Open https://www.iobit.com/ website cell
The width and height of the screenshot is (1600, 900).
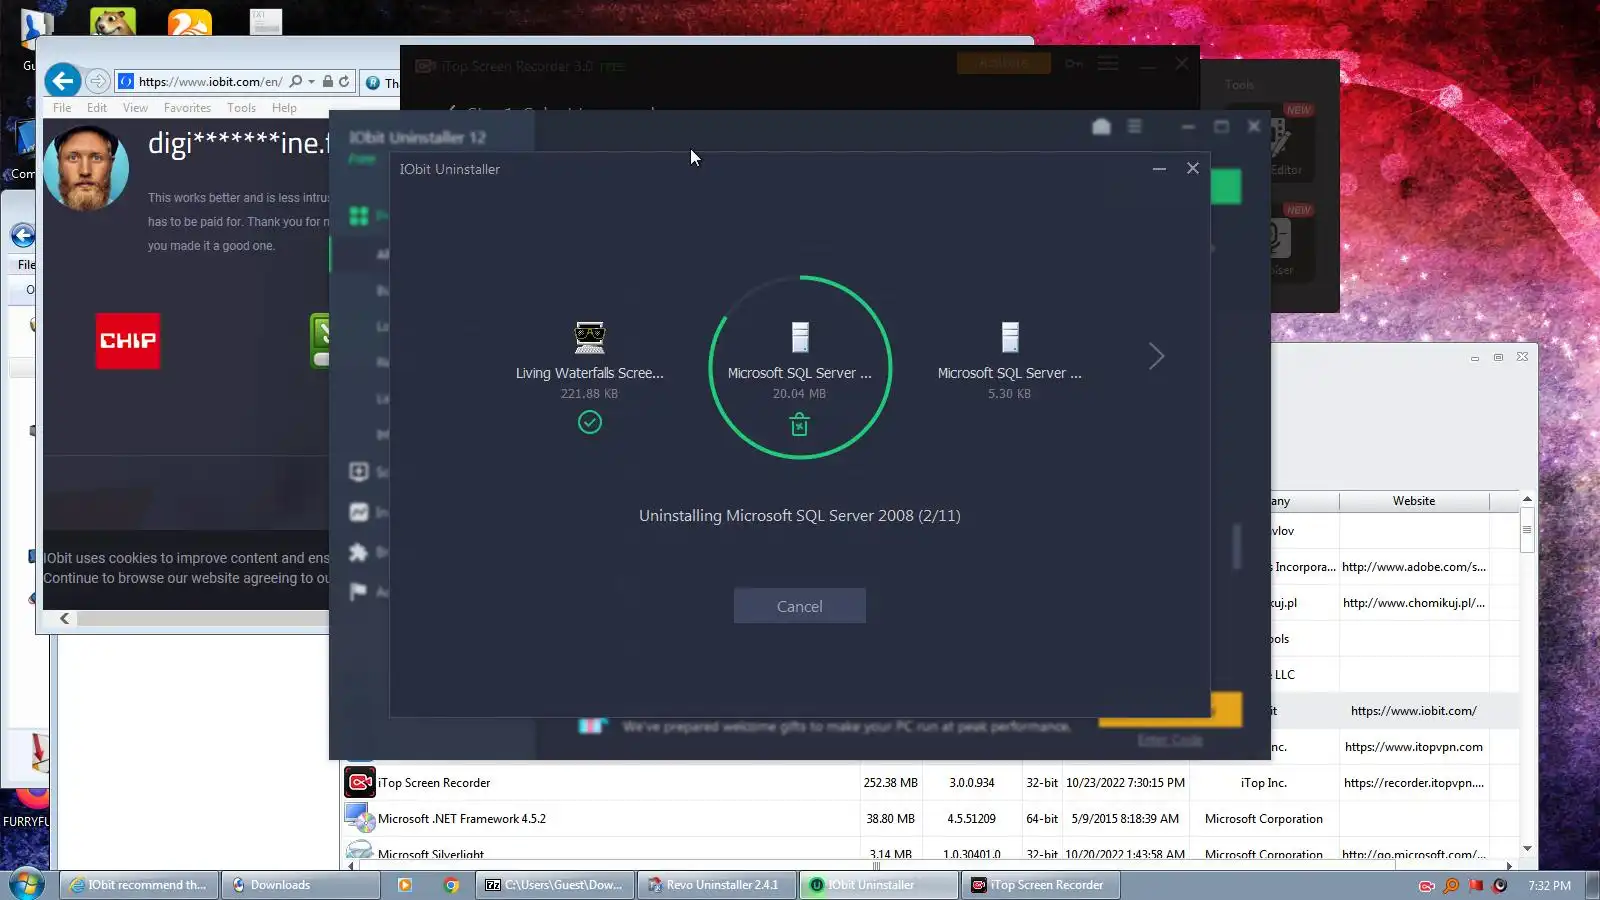[1413, 711]
